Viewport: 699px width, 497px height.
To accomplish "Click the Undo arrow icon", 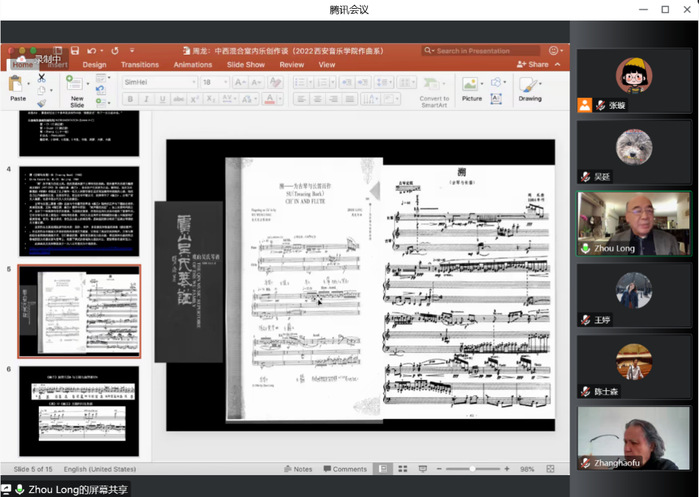I will (91, 50).
